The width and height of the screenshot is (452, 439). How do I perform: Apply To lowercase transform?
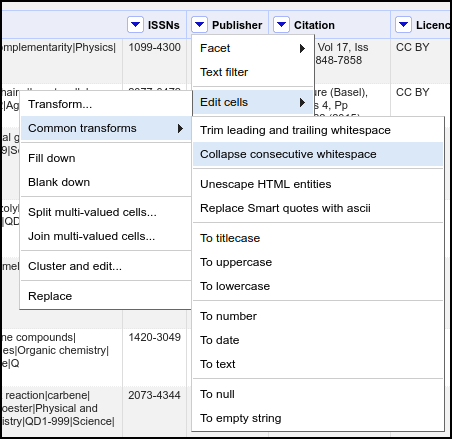(318, 286)
